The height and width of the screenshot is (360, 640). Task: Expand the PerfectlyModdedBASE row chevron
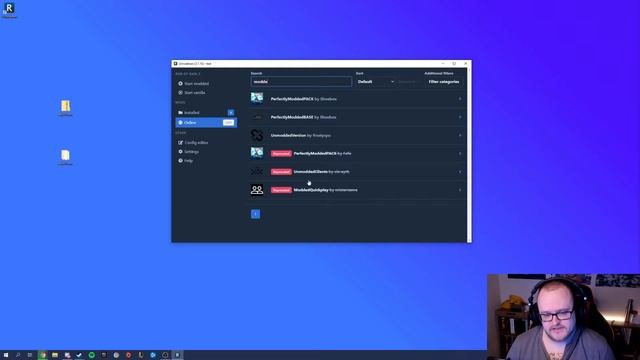point(460,117)
